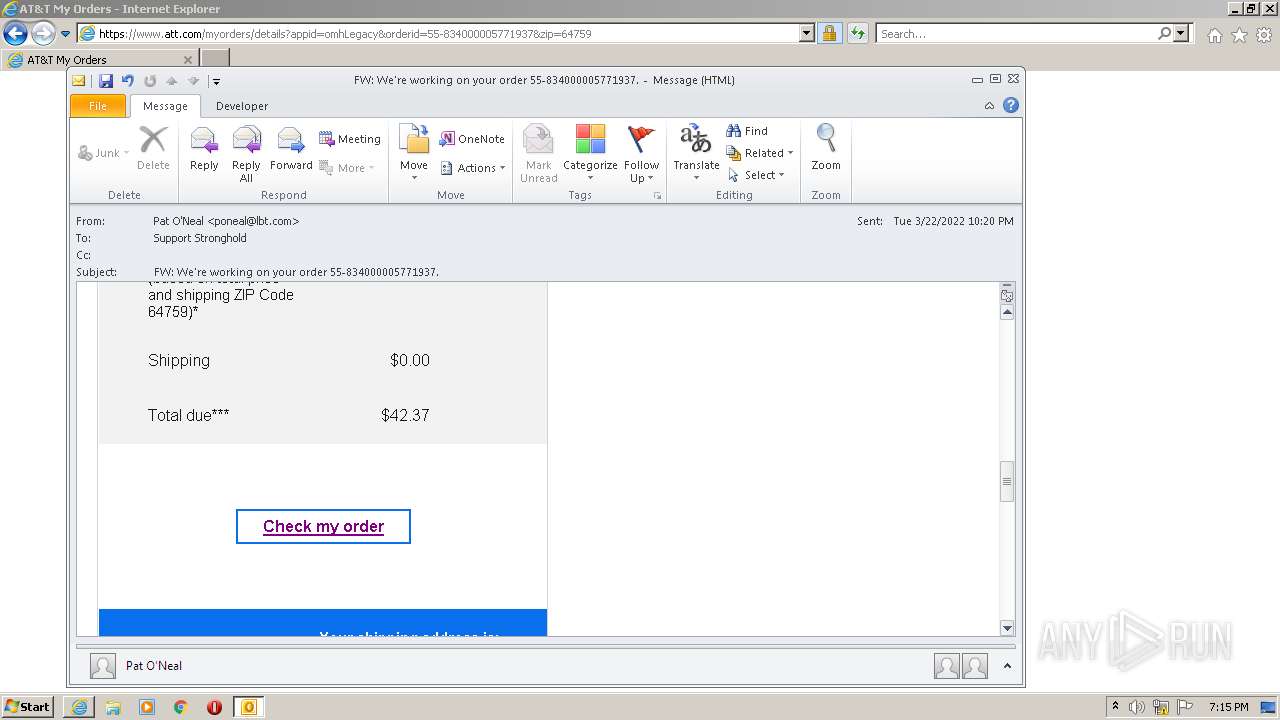This screenshot has width=1280, height=720.
Task: Open the IE address bar dropdown
Action: pos(807,33)
